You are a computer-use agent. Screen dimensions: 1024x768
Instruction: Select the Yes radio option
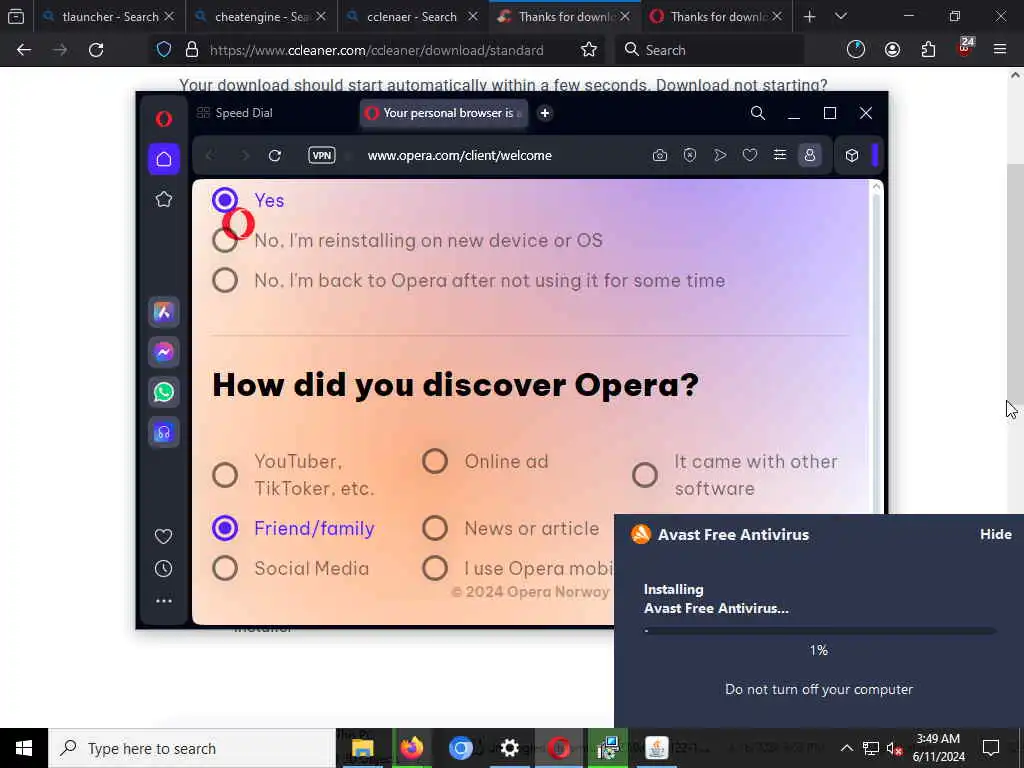point(225,200)
